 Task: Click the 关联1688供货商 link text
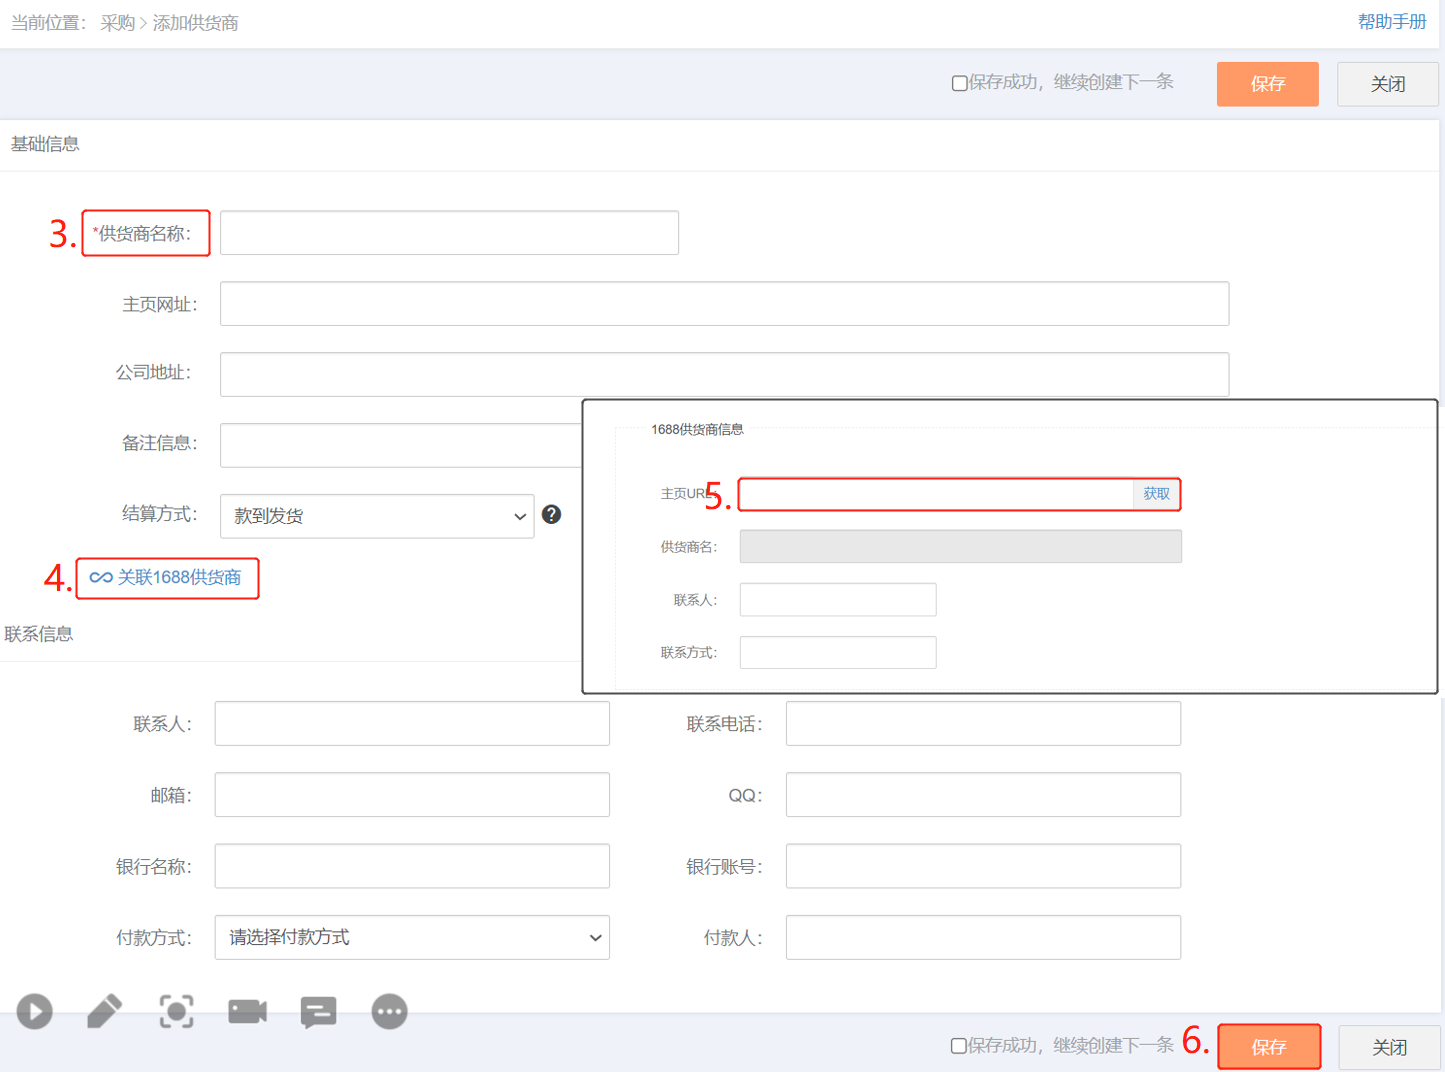(x=179, y=578)
